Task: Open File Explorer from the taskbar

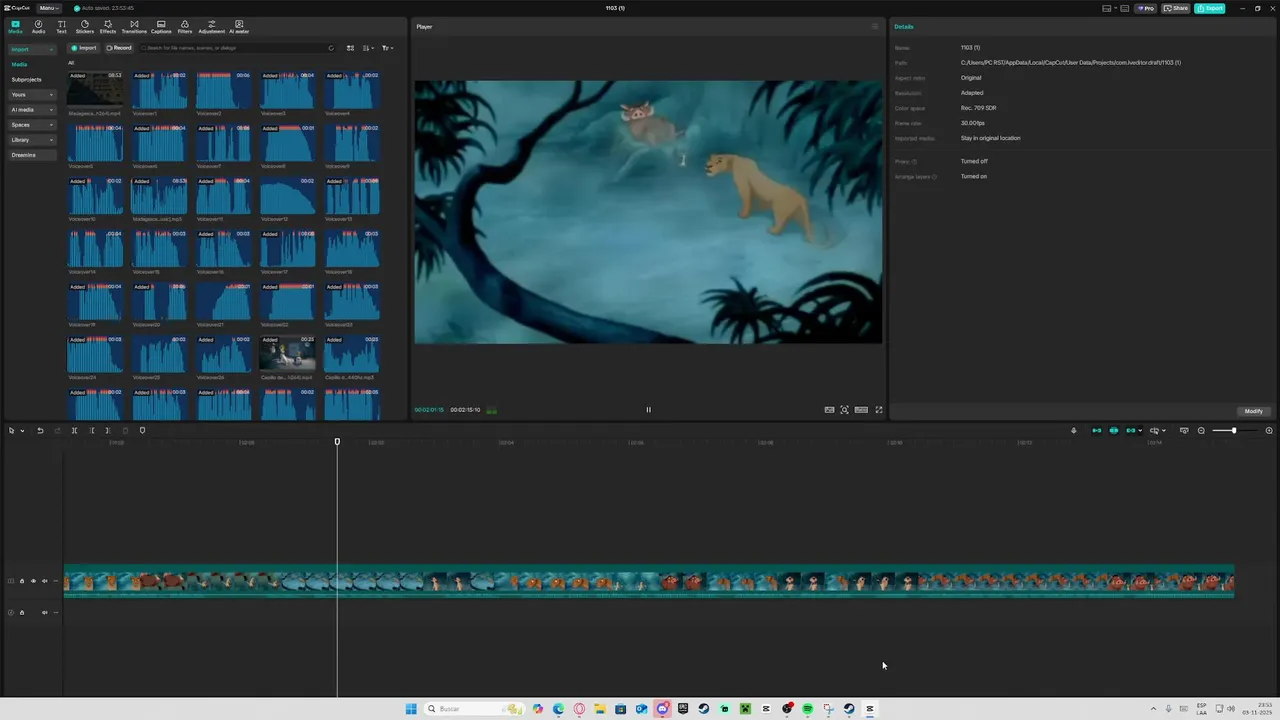Action: (x=600, y=709)
